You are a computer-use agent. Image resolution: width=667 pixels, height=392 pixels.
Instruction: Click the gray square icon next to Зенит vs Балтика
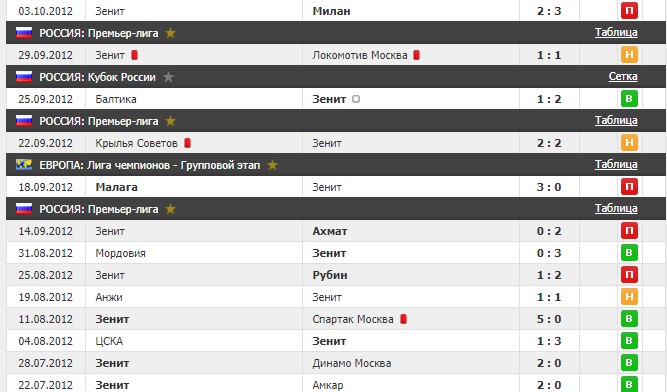pyautogui.click(x=356, y=99)
